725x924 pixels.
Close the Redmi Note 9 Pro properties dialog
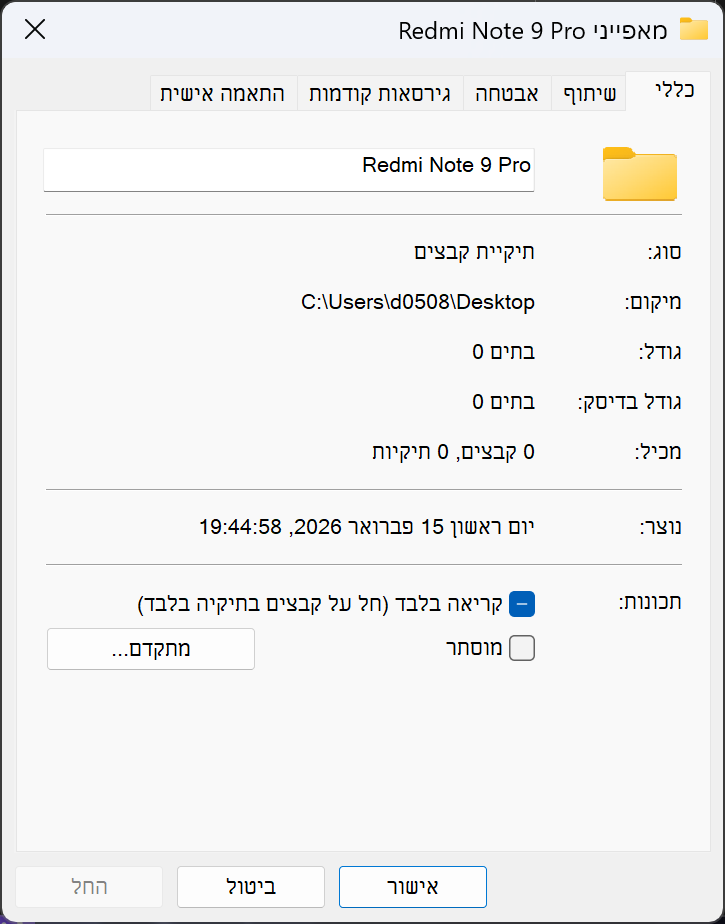tap(35, 30)
